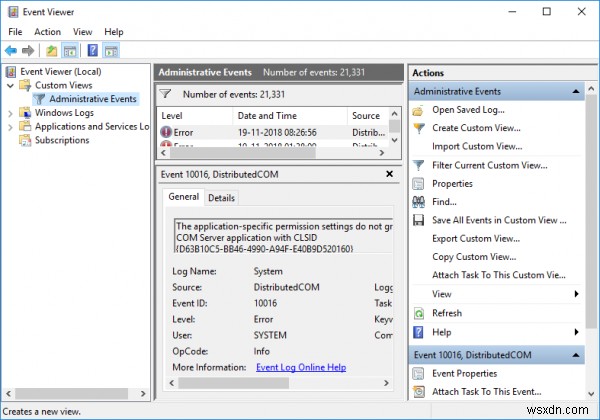Switch to the Details tab
The height and width of the screenshot is (420, 600).
coord(221,198)
